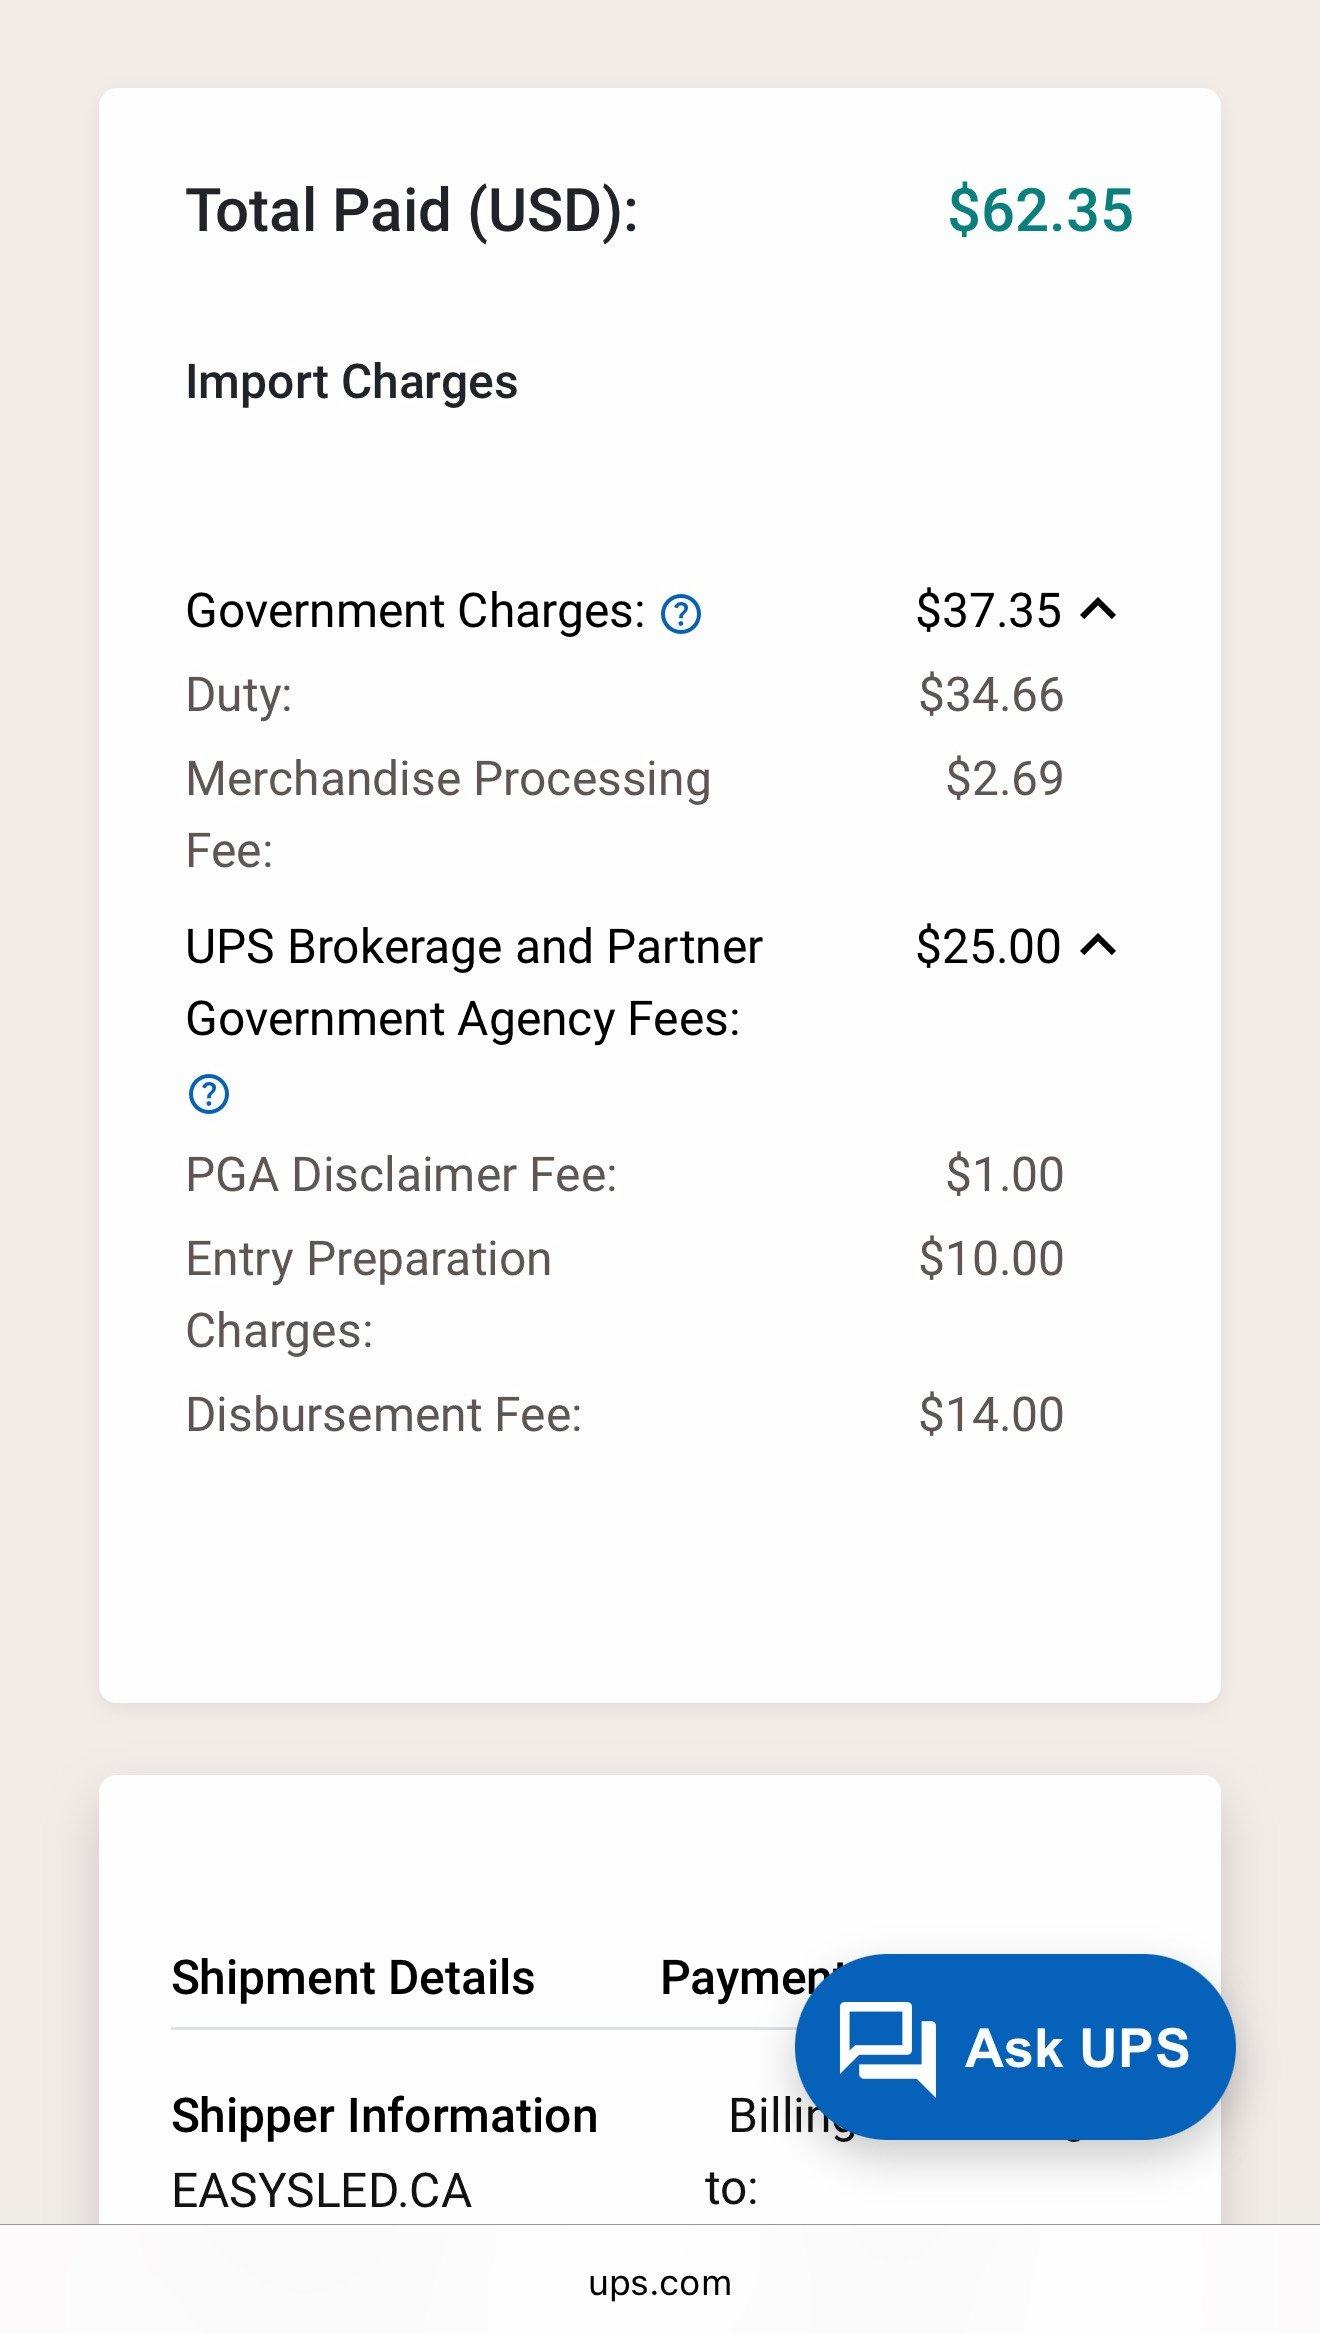
Task: Select the PGA Disclaimer Fee row label
Action: pyautogui.click(x=401, y=1175)
